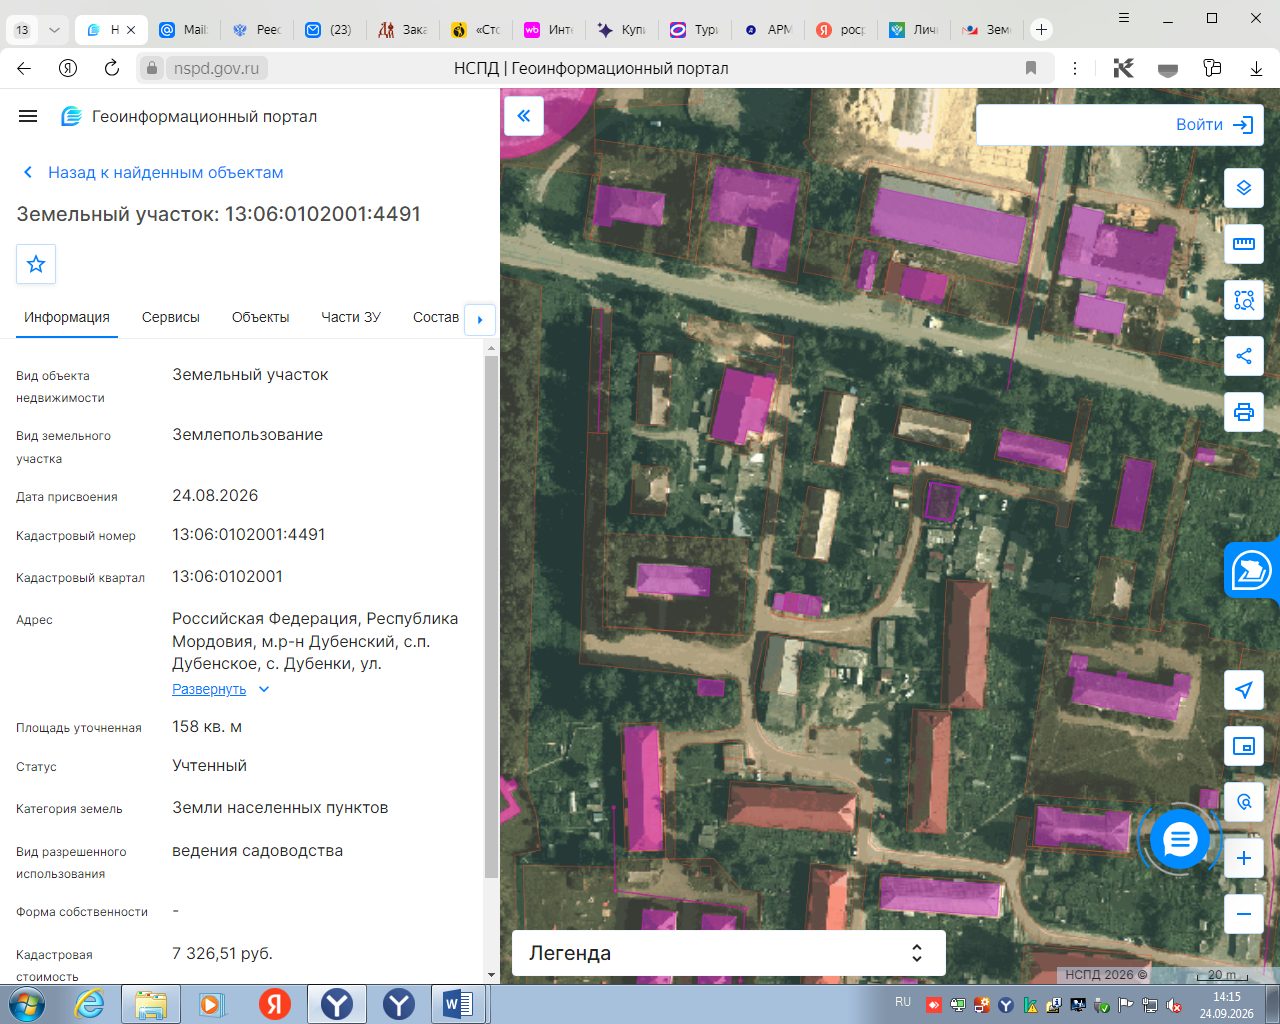
Task: Open the map object search tool
Action: pyautogui.click(x=1244, y=802)
